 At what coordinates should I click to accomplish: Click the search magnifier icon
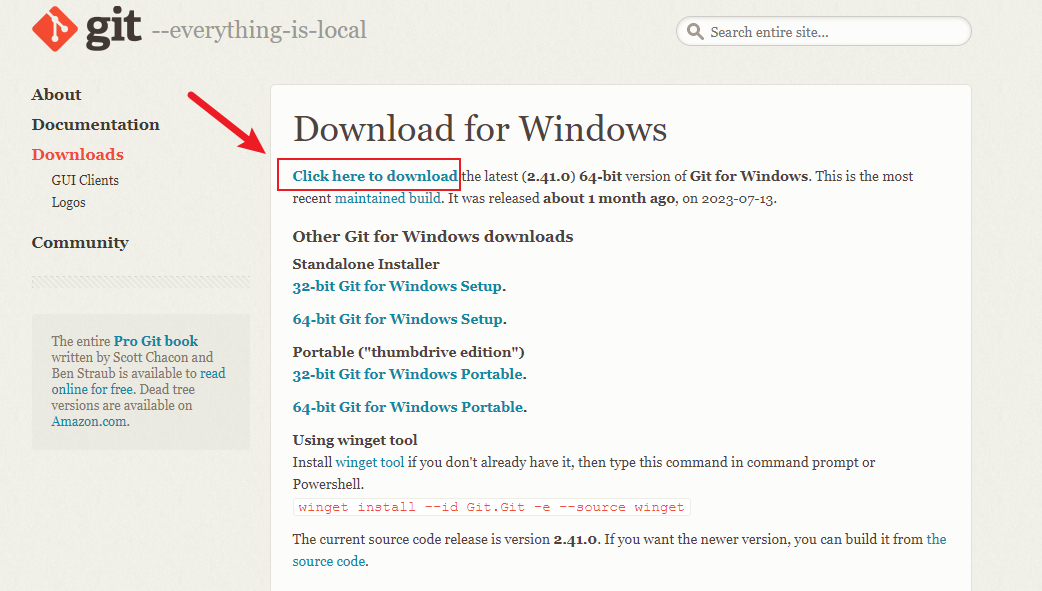tap(695, 31)
